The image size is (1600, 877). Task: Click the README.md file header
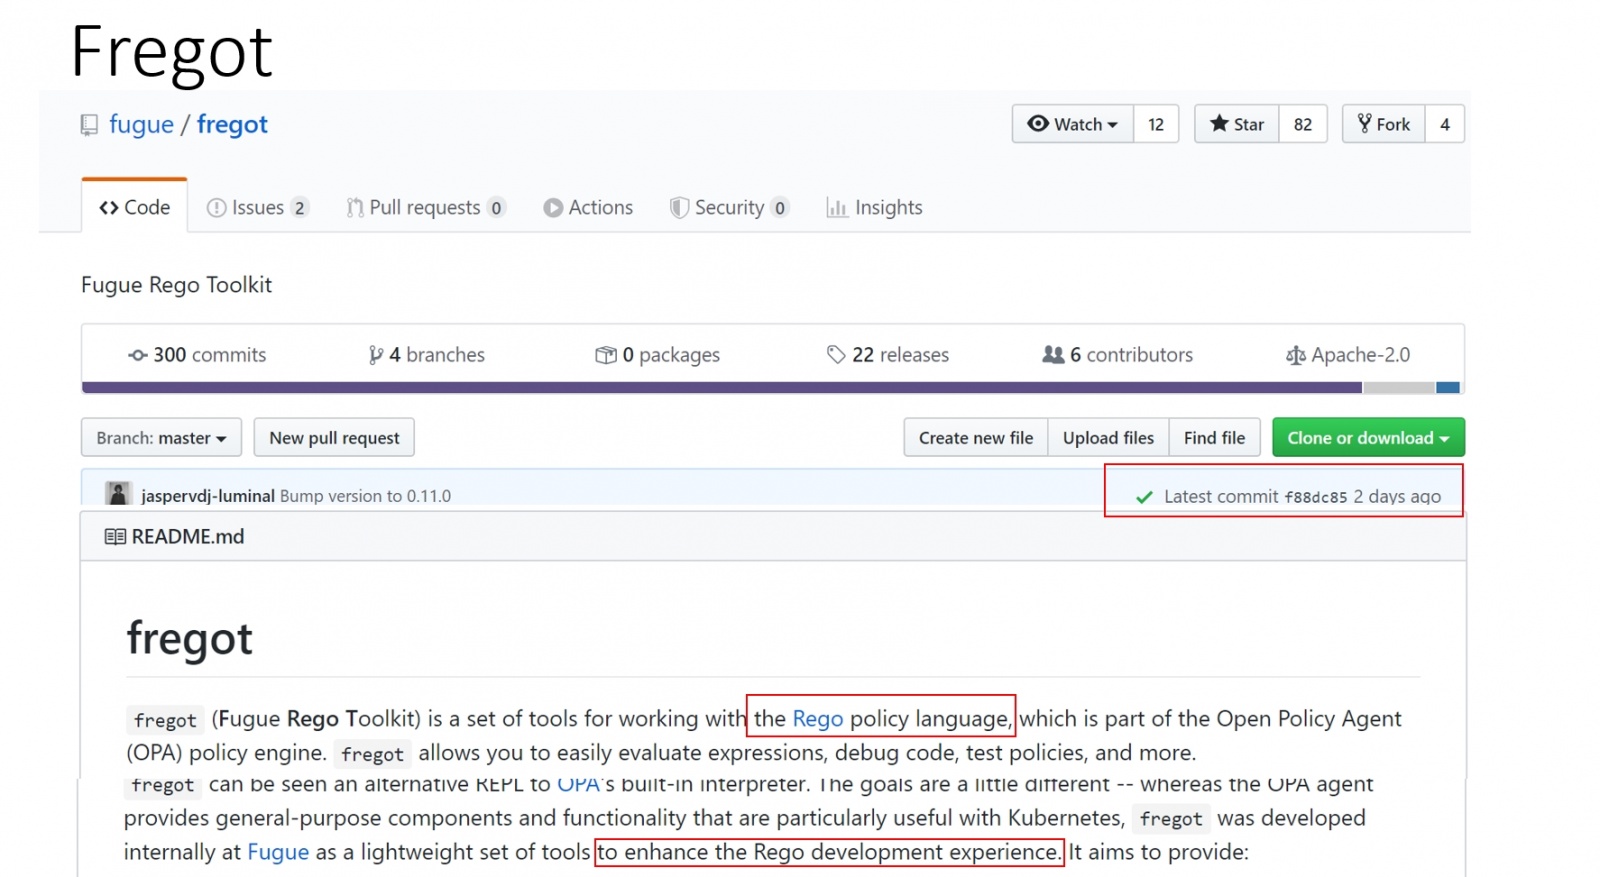[x=188, y=537]
